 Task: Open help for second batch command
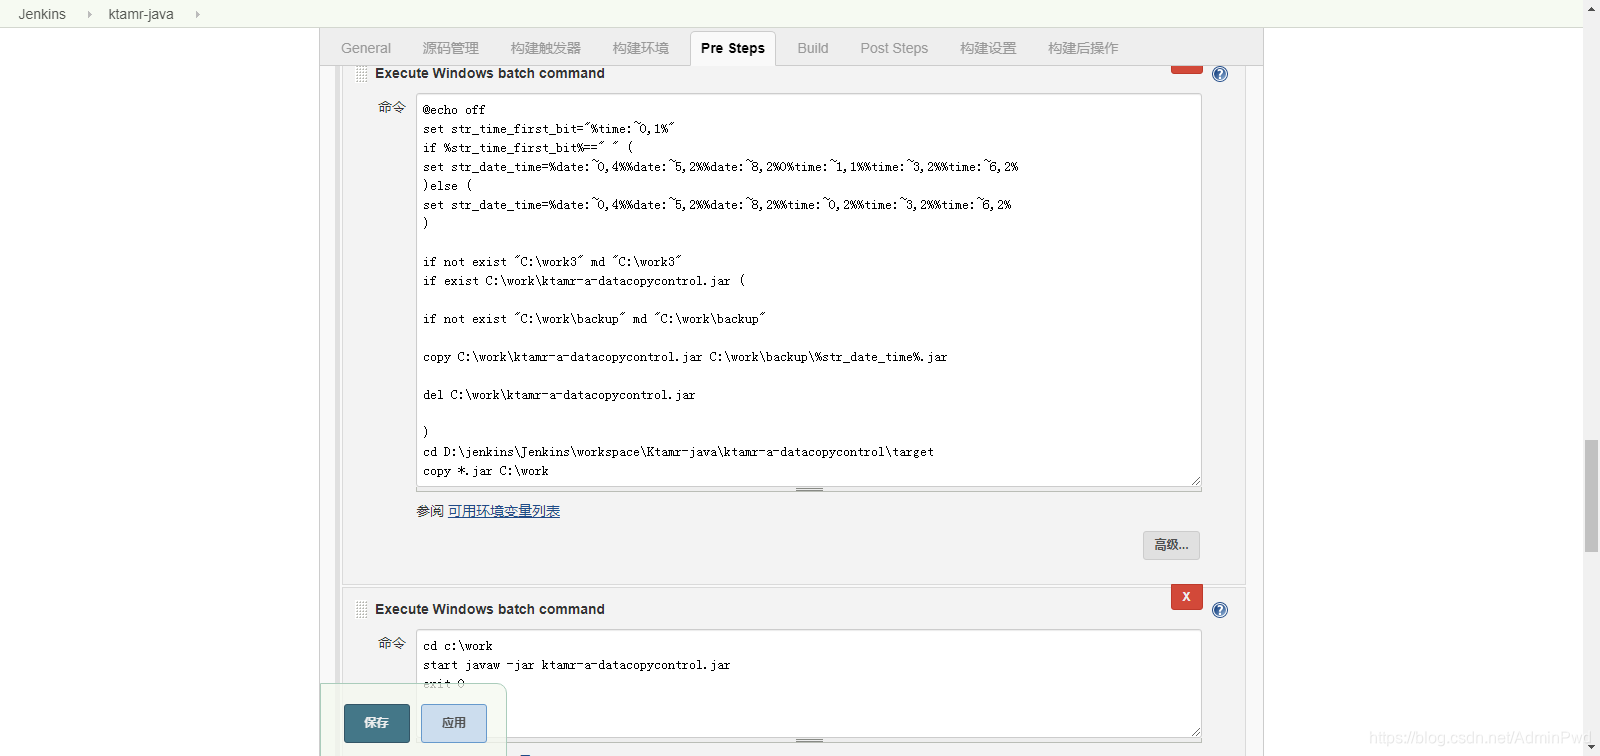click(x=1220, y=610)
